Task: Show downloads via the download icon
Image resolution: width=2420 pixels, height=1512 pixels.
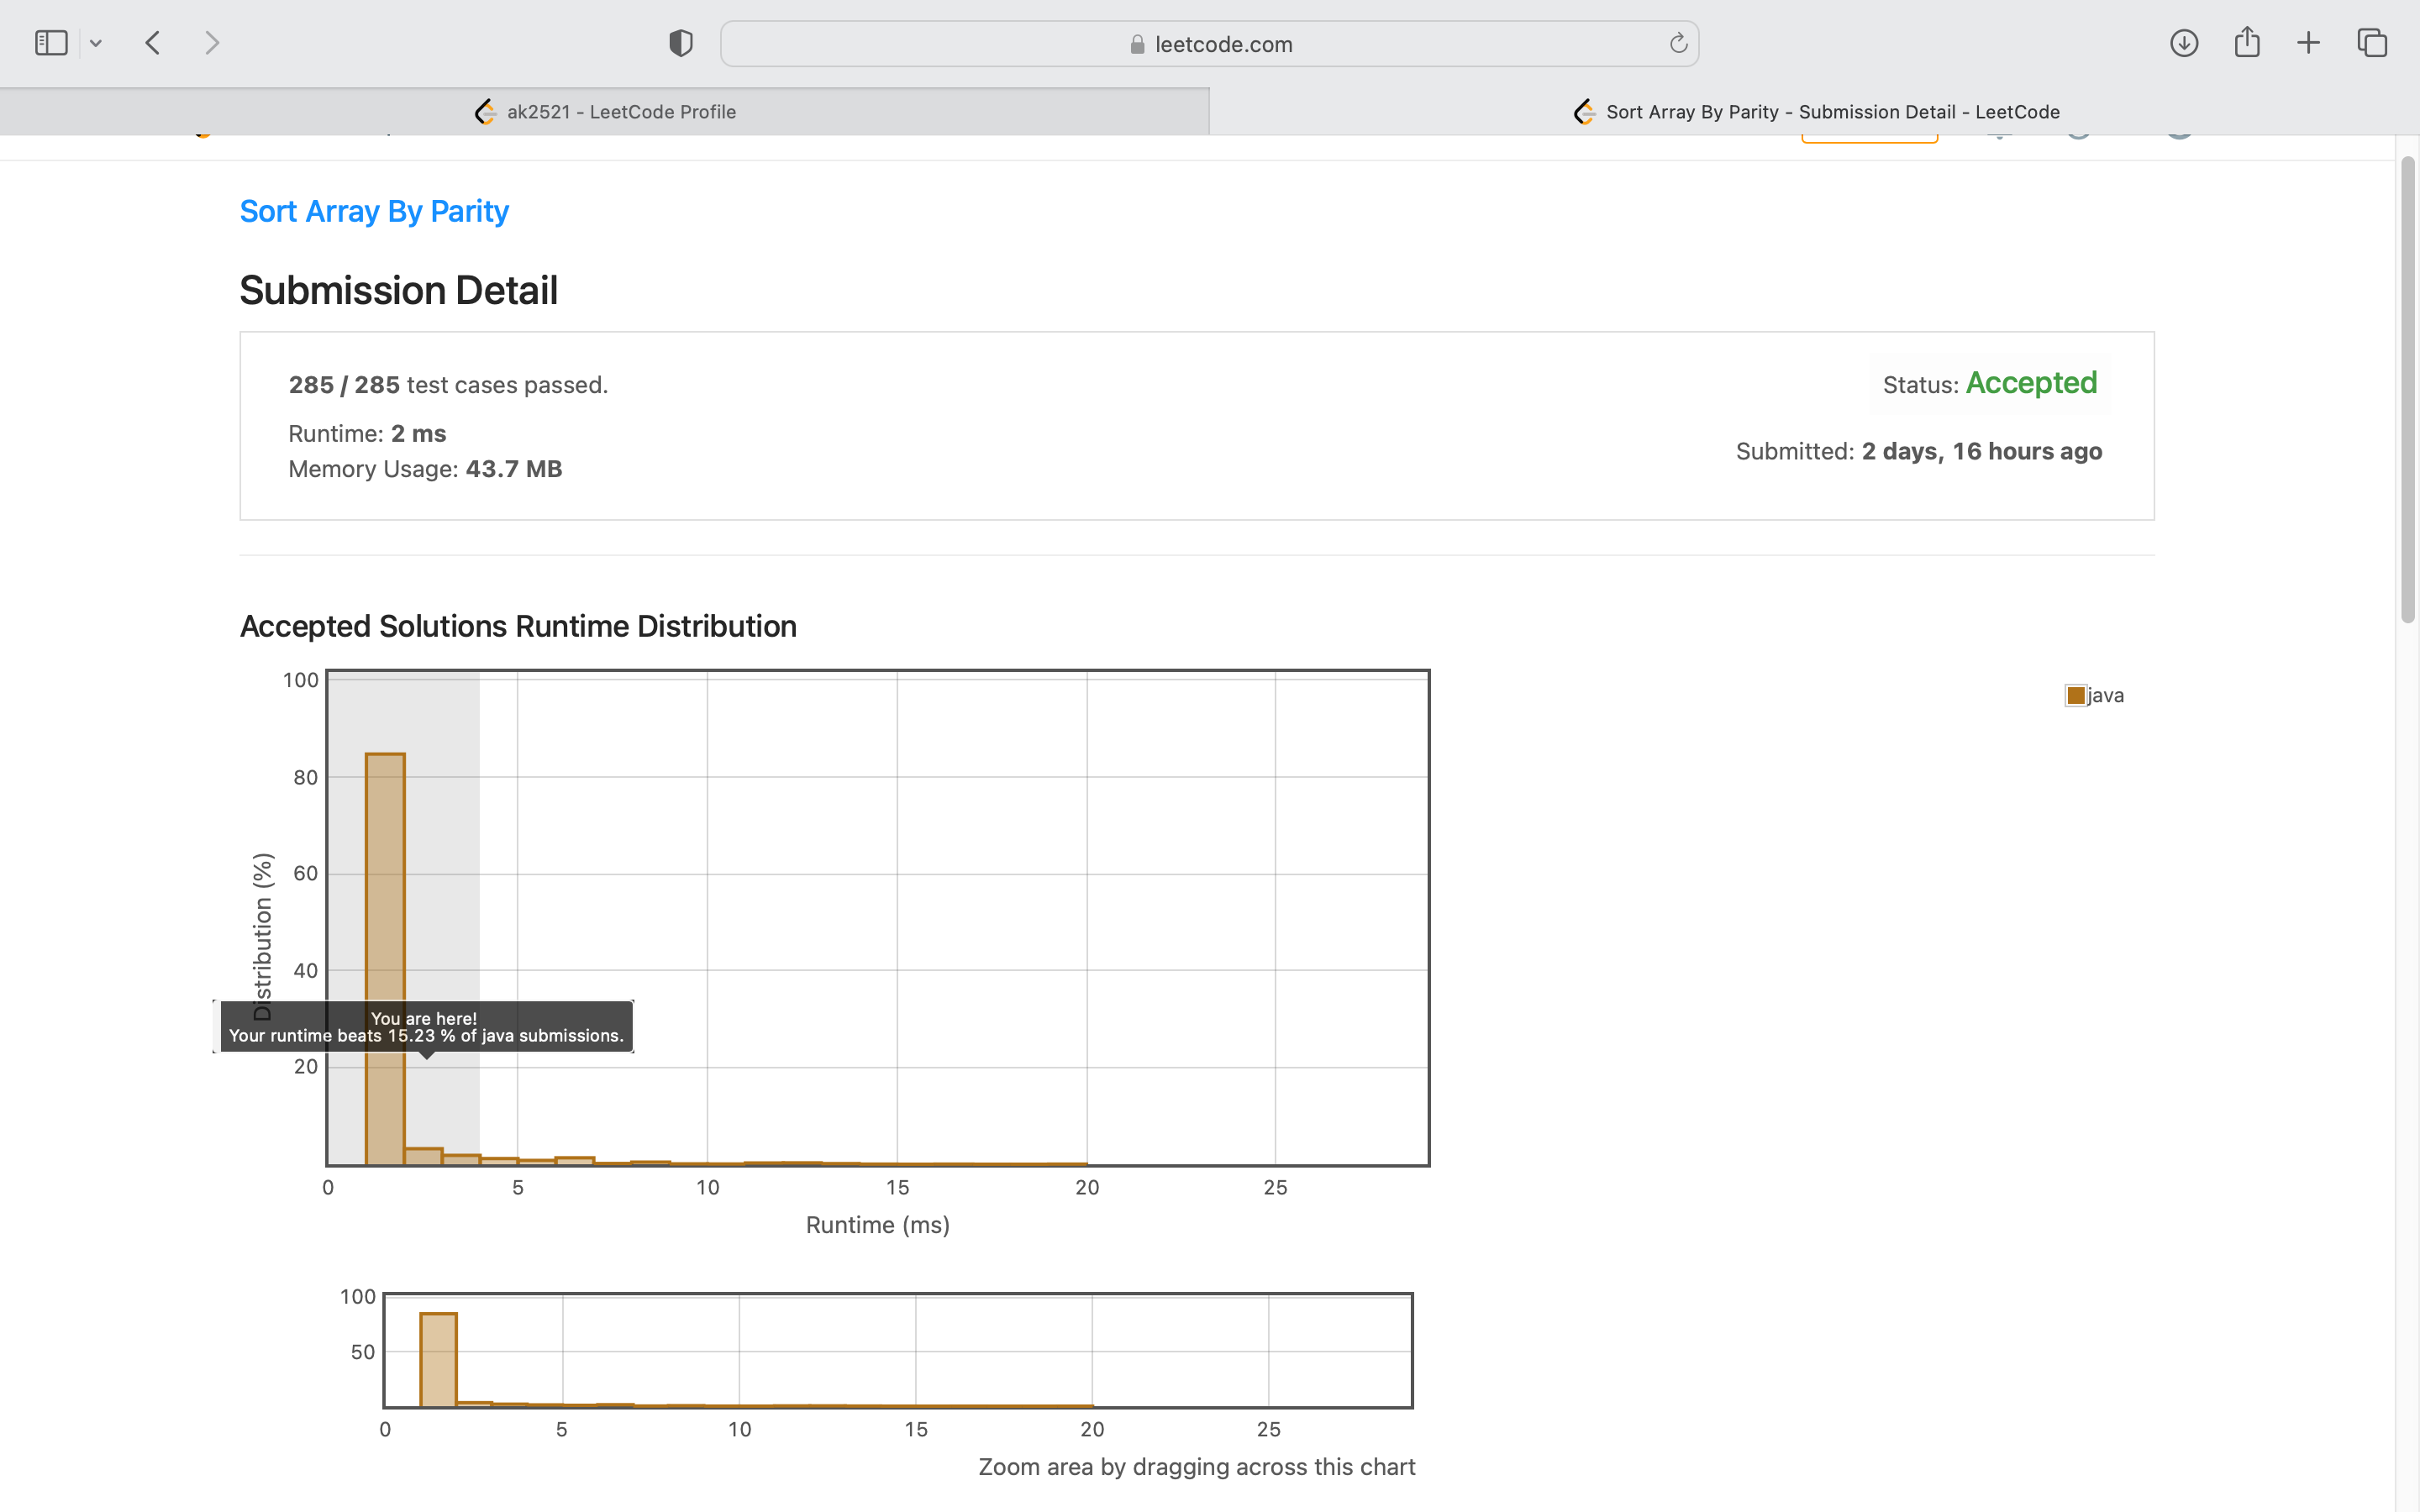Action: [x=2183, y=43]
